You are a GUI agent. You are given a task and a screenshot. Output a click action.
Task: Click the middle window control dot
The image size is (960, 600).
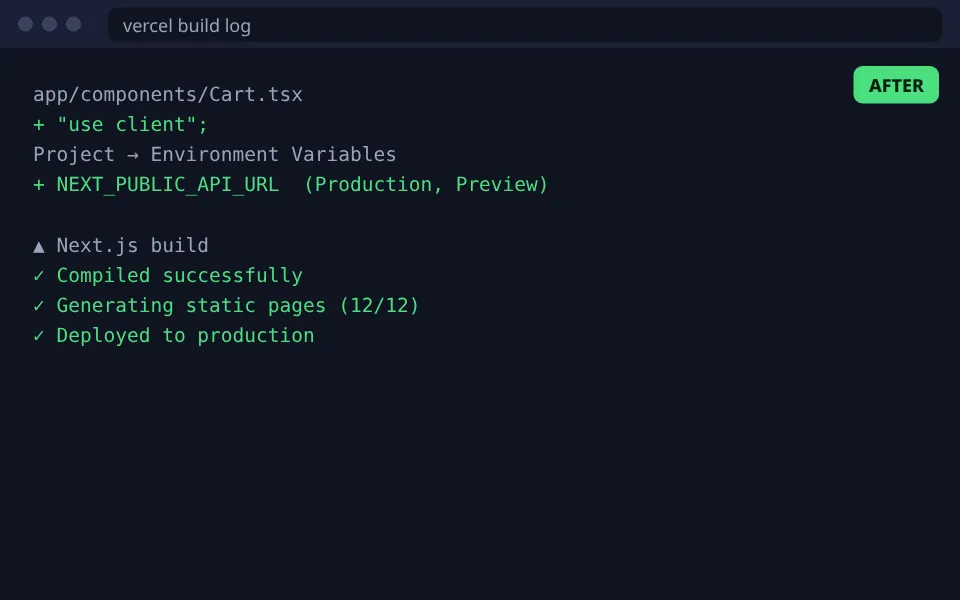tap(50, 24)
